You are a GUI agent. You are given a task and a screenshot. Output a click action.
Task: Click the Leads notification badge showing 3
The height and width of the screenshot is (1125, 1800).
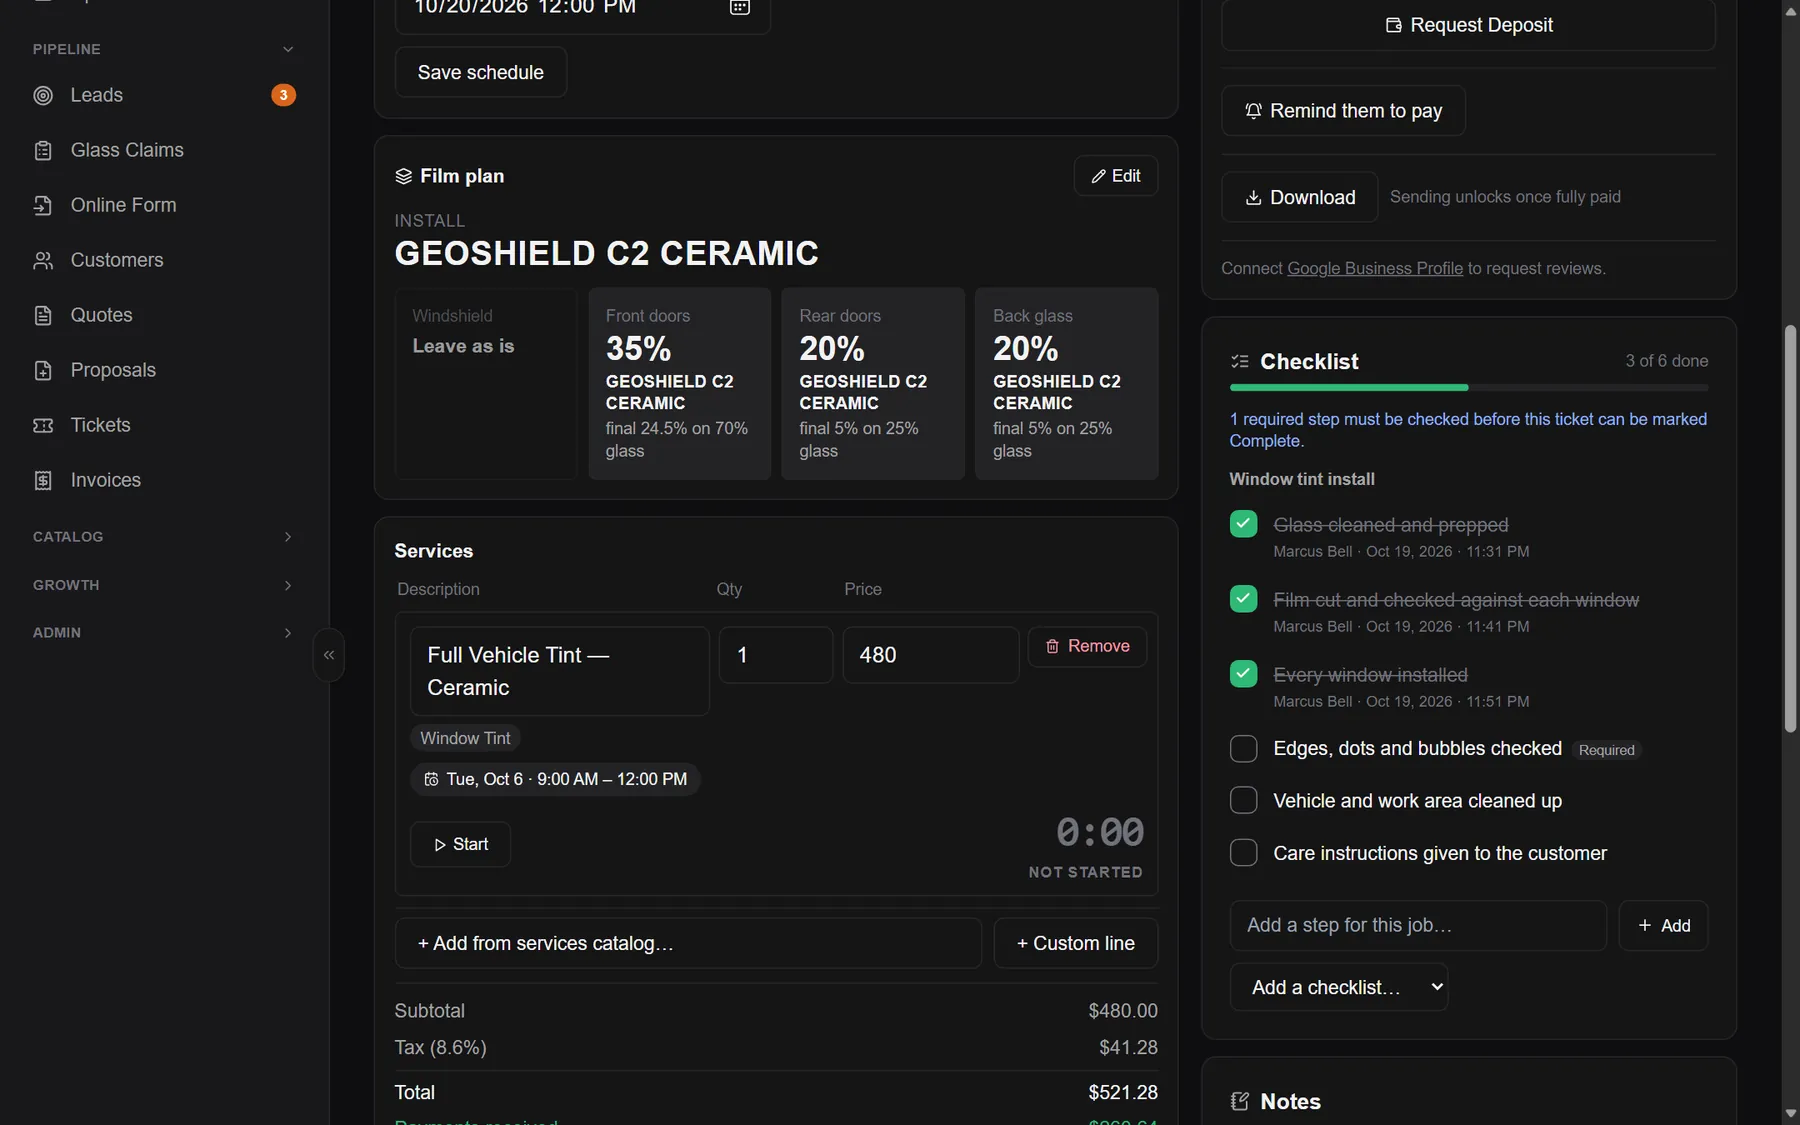click(284, 95)
